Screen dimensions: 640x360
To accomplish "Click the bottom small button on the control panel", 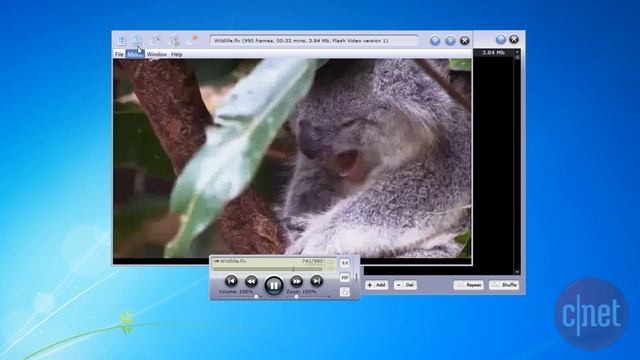I will point(345,292).
